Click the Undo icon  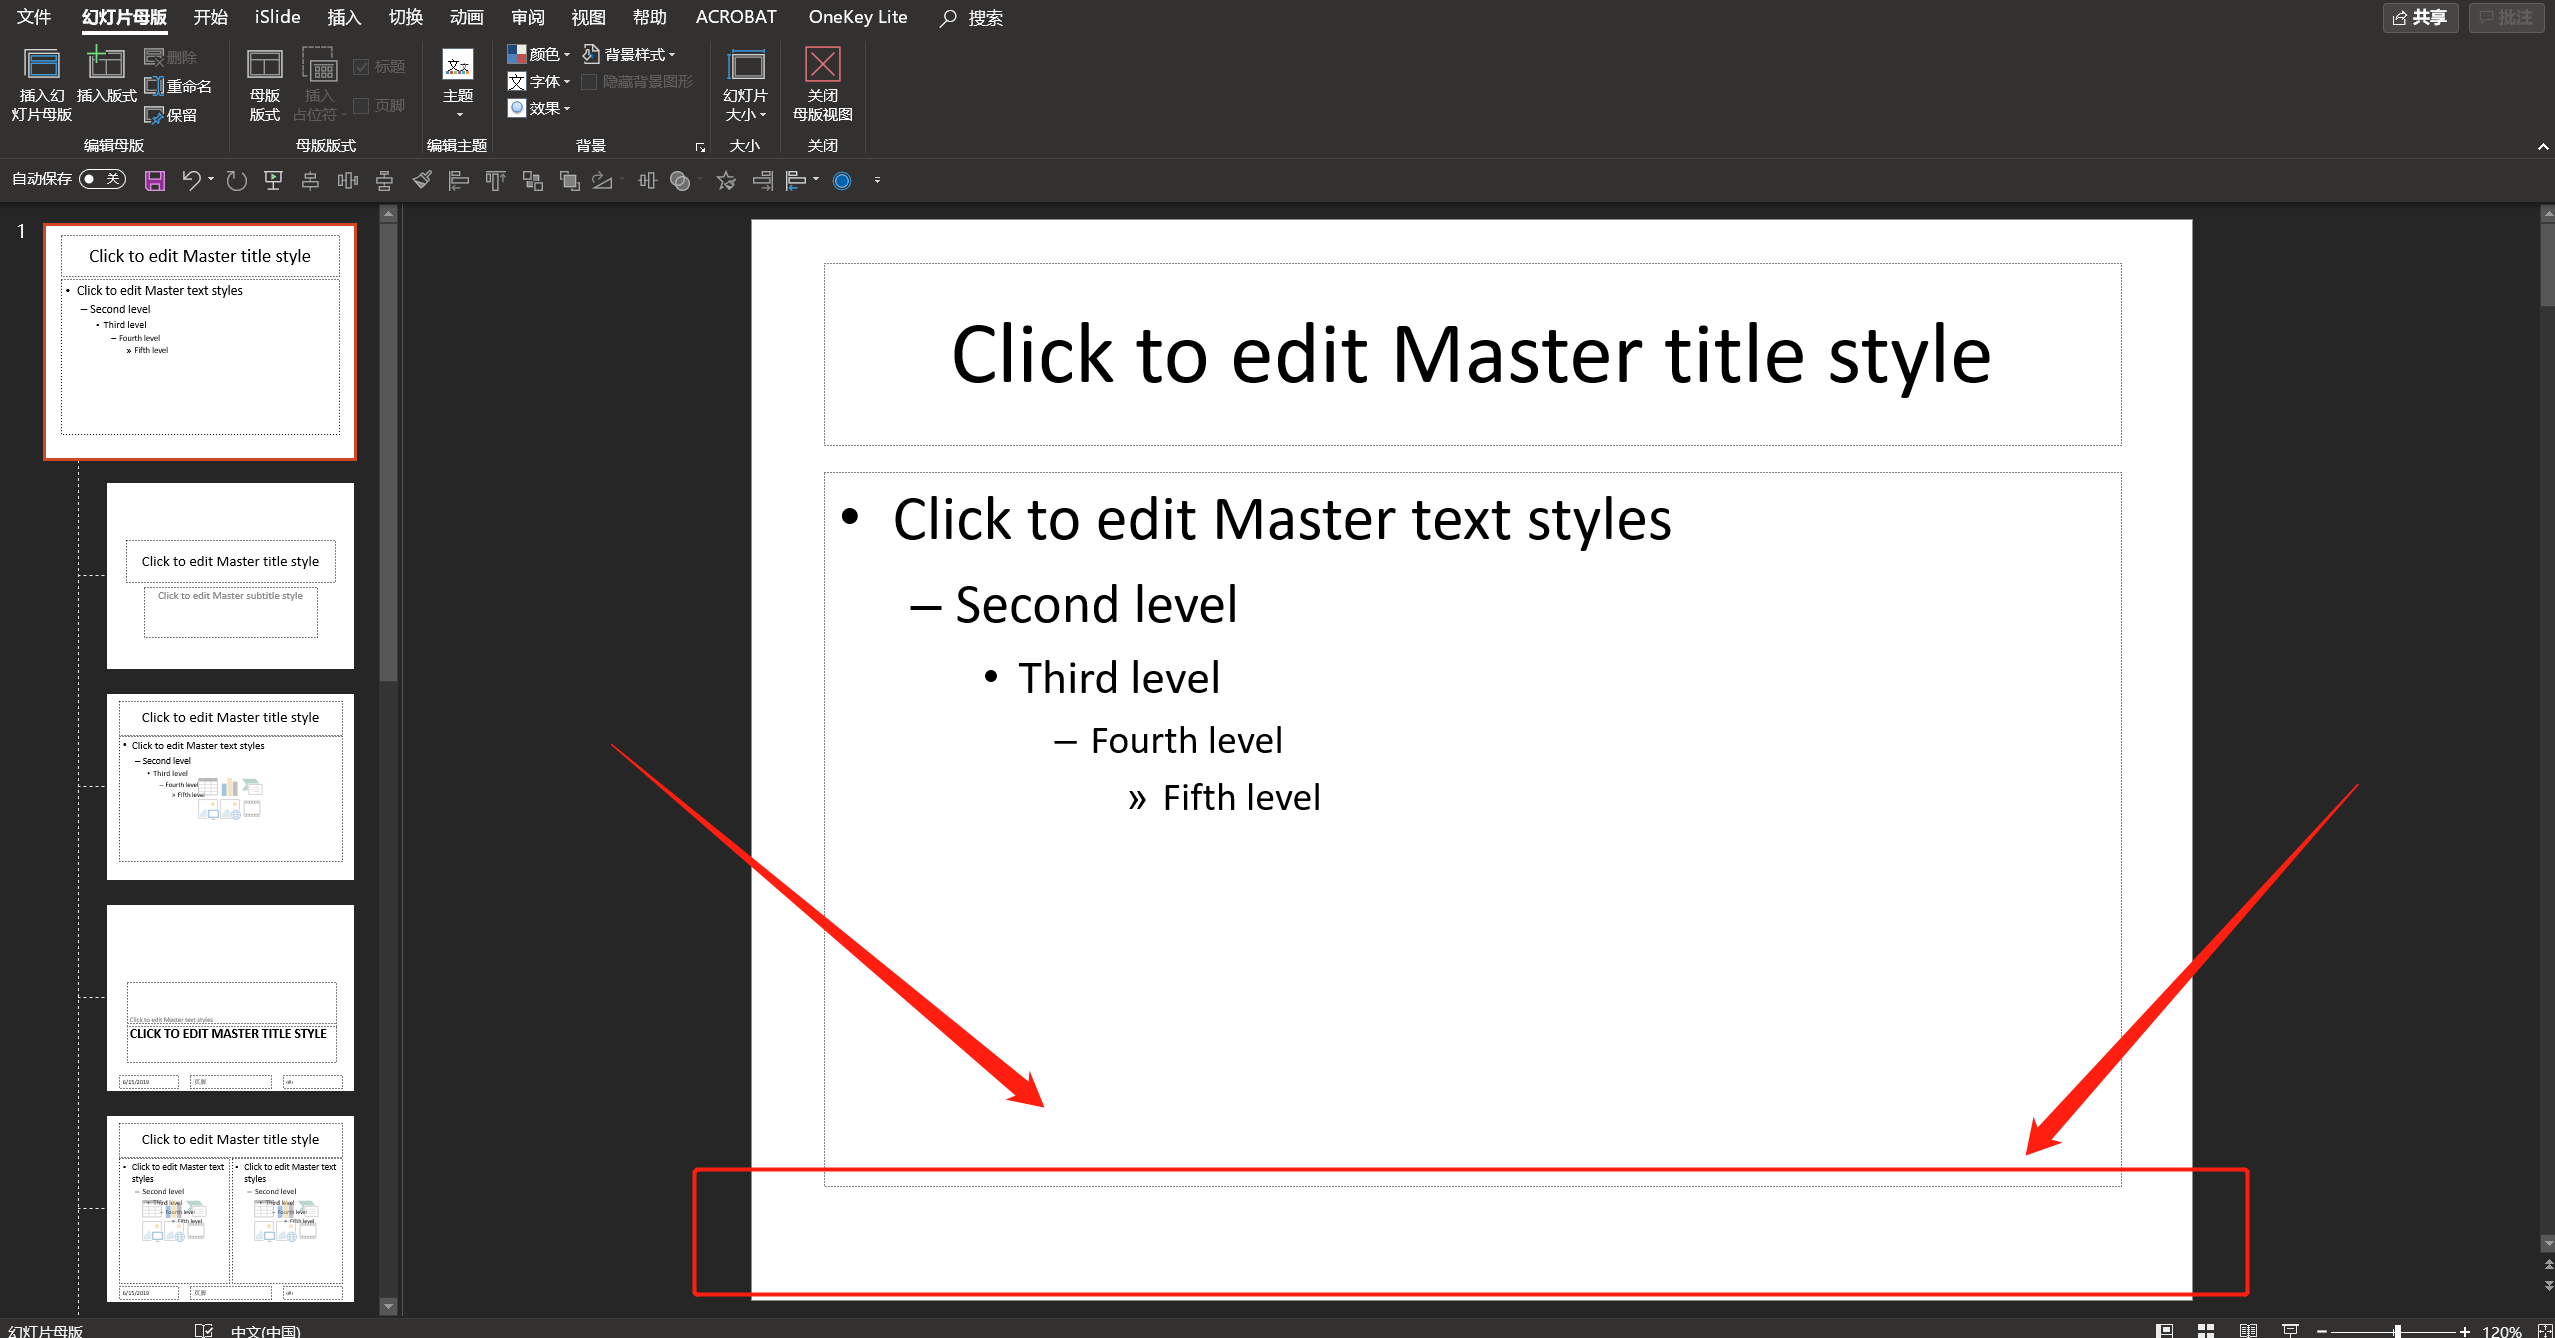tap(191, 180)
